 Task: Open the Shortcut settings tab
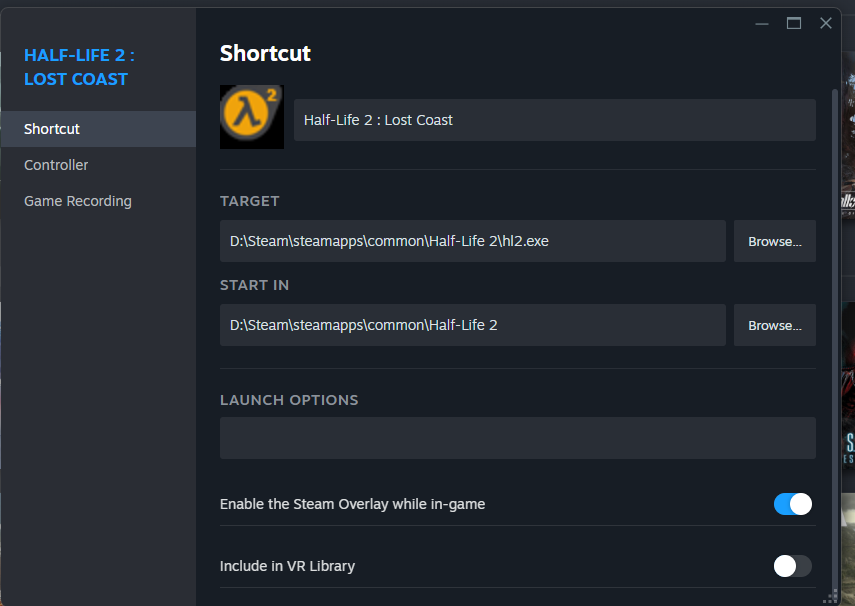52,129
